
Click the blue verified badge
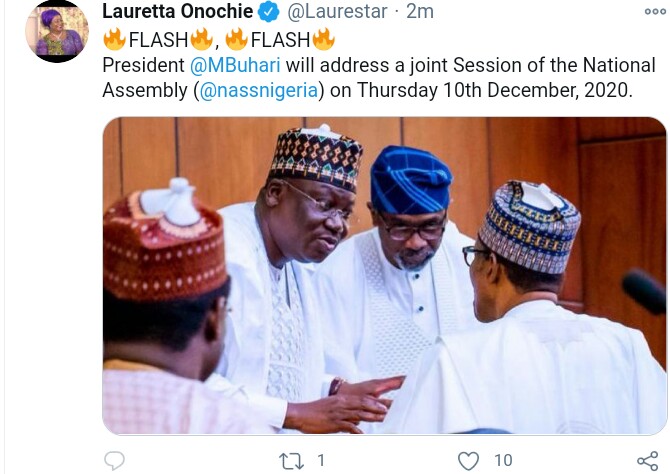click(269, 13)
